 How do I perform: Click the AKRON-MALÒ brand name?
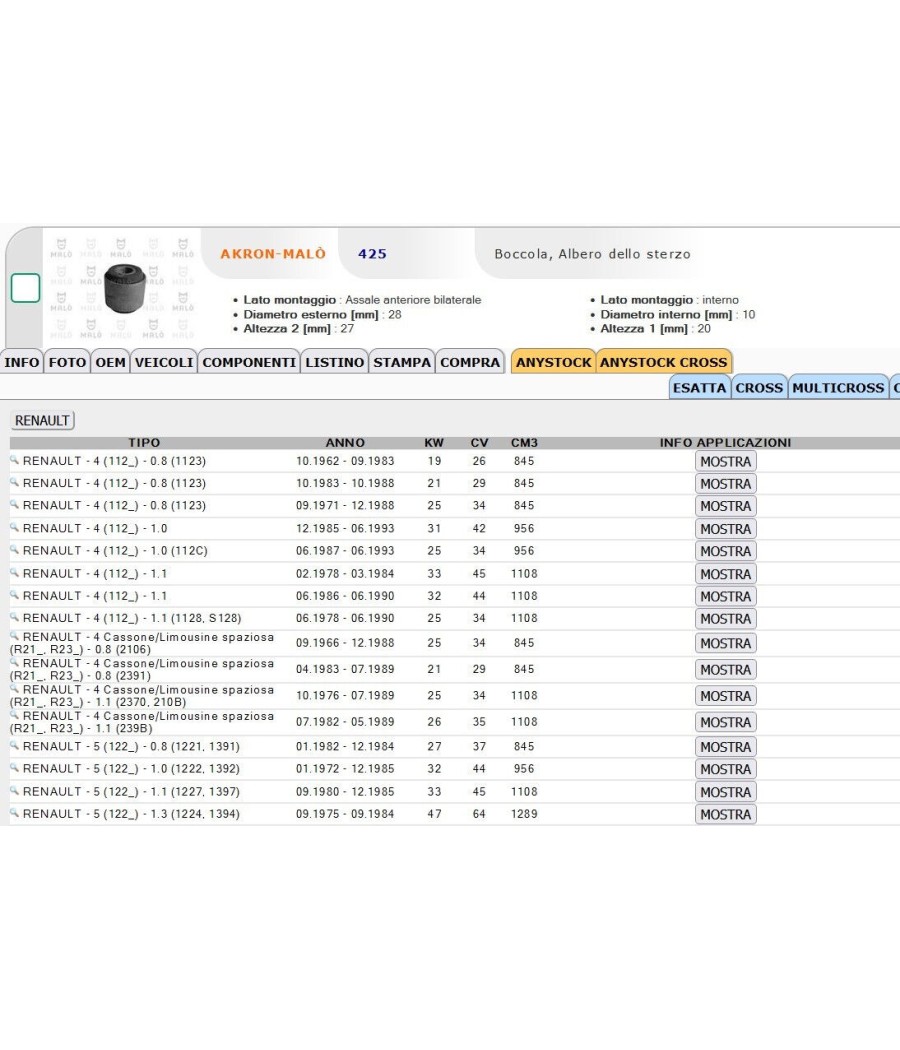(273, 254)
